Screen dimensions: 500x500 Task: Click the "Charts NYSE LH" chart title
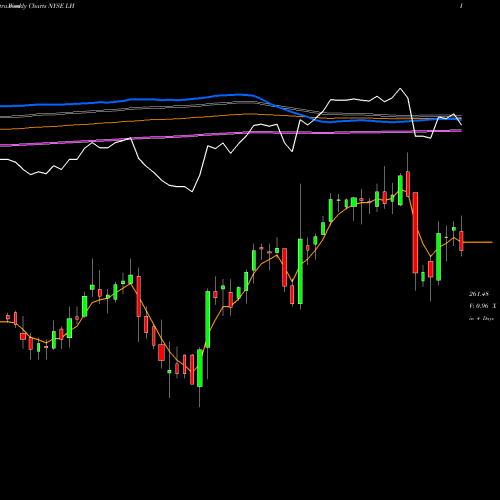click(x=52, y=6)
